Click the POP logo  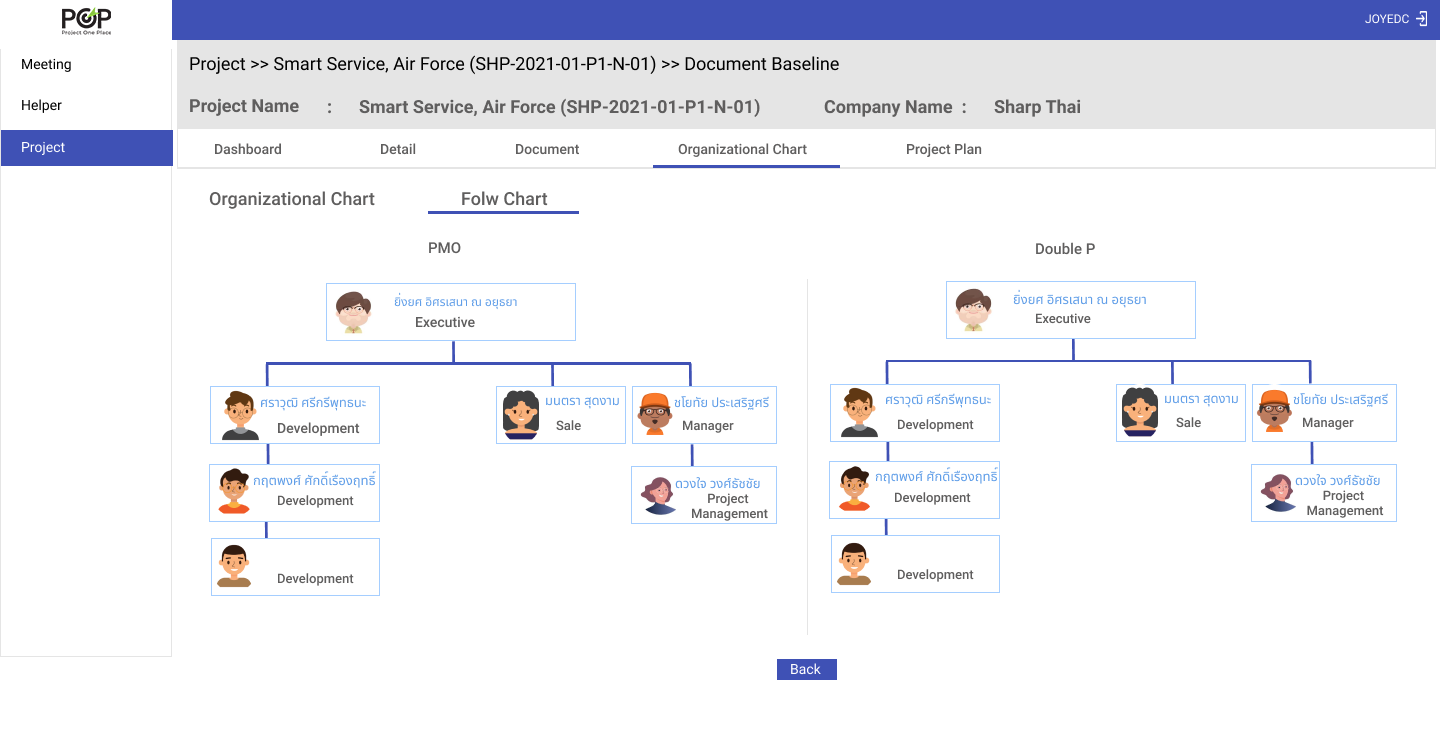[x=86, y=20]
